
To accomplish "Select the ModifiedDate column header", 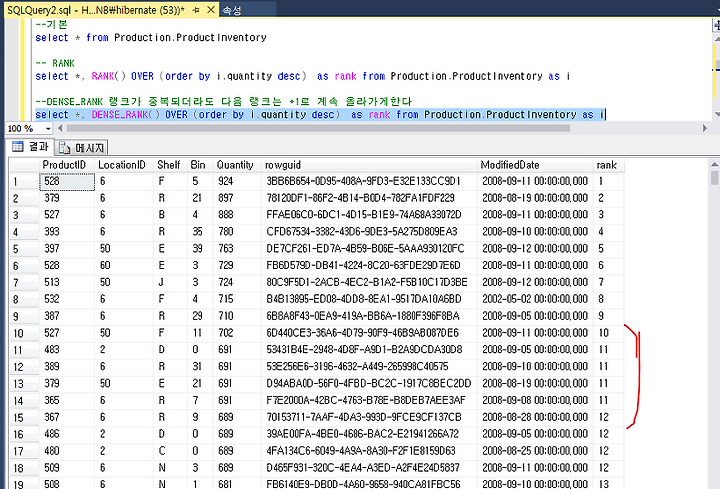I will tap(535, 165).
